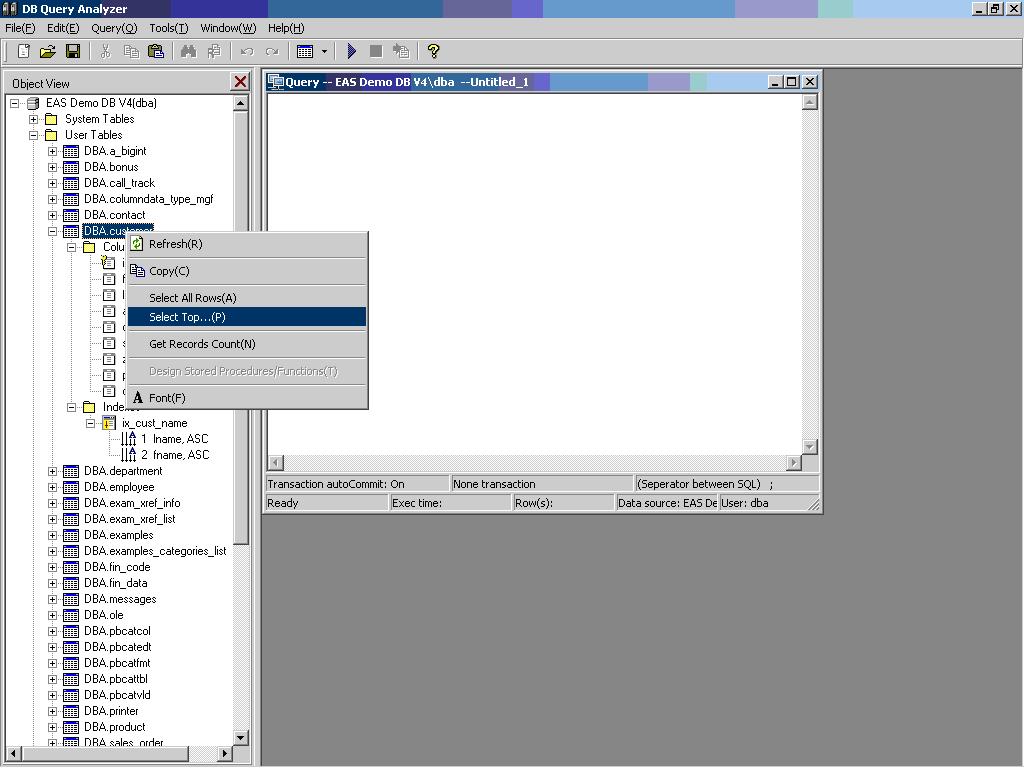Image resolution: width=1024 pixels, height=768 pixels.
Task: Expand the DBA.a_bigint table node
Action: [x=52, y=152]
